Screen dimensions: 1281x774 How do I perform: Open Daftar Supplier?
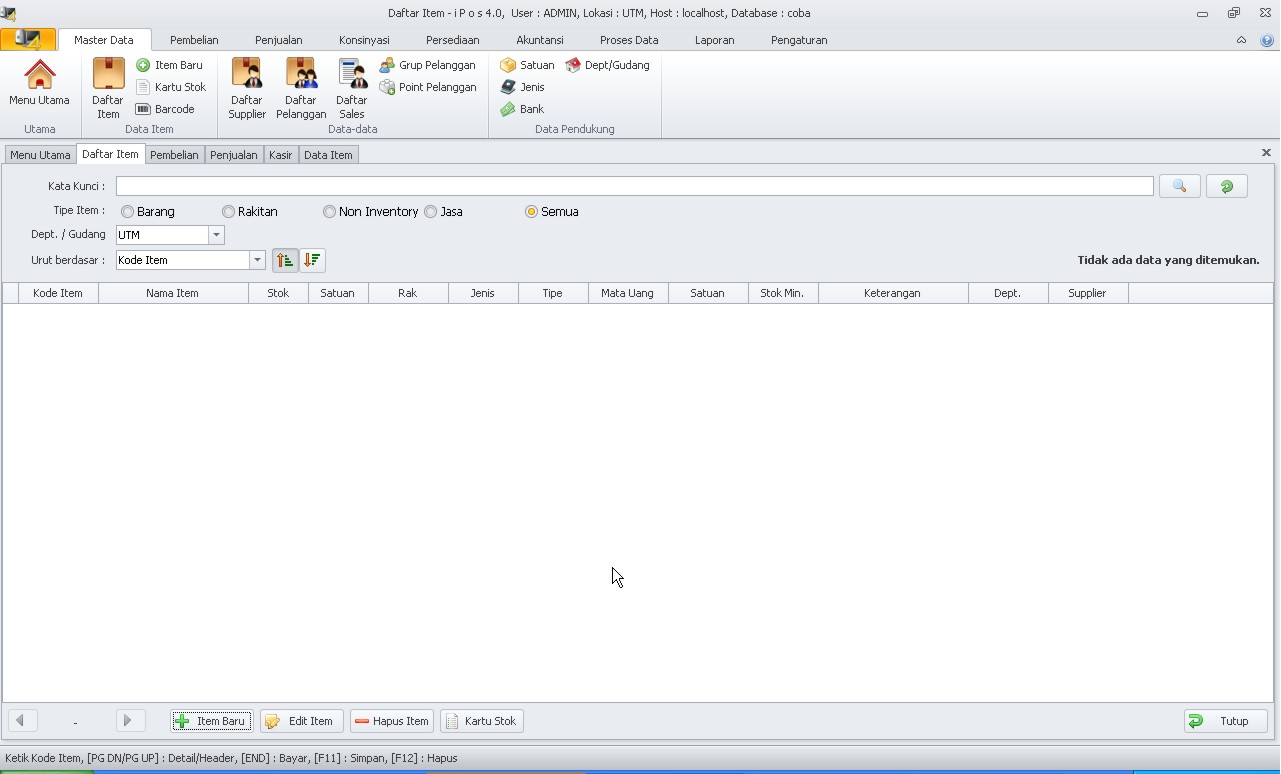246,88
